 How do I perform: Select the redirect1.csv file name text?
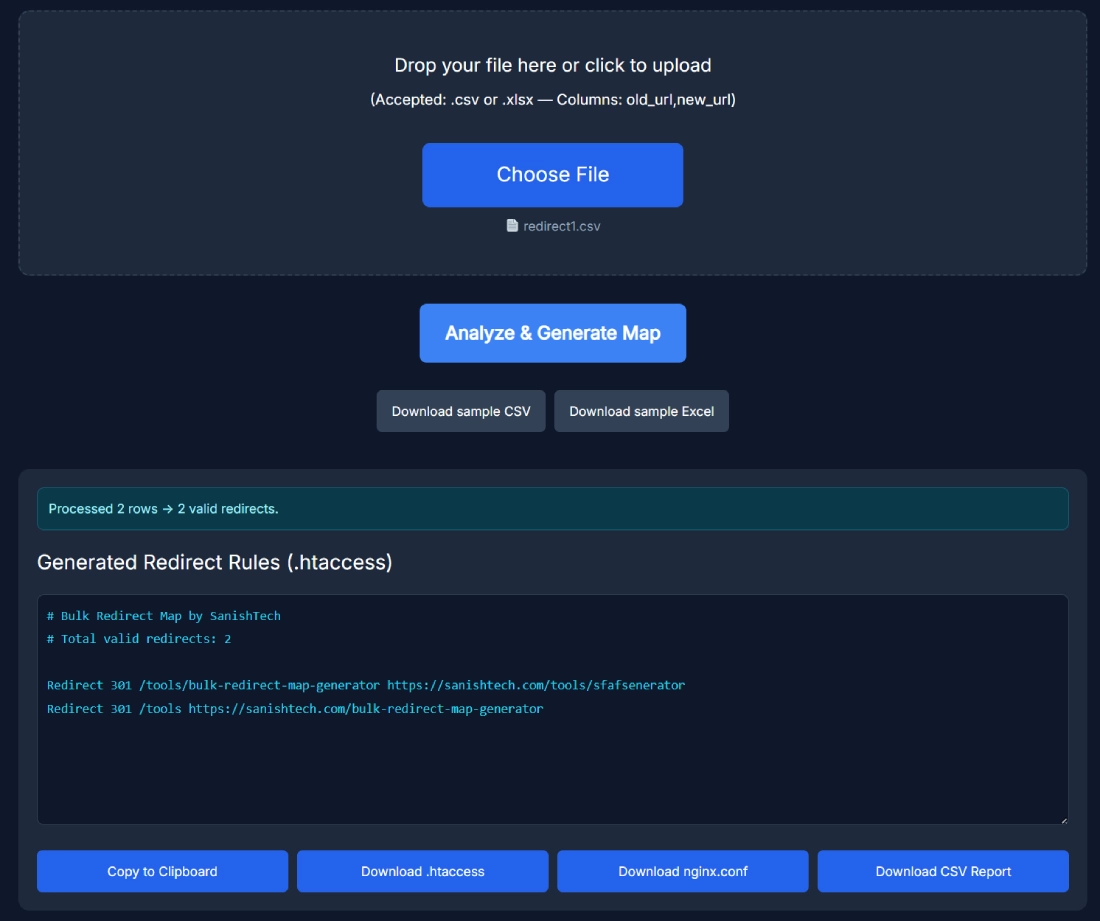(x=562, y=225)
